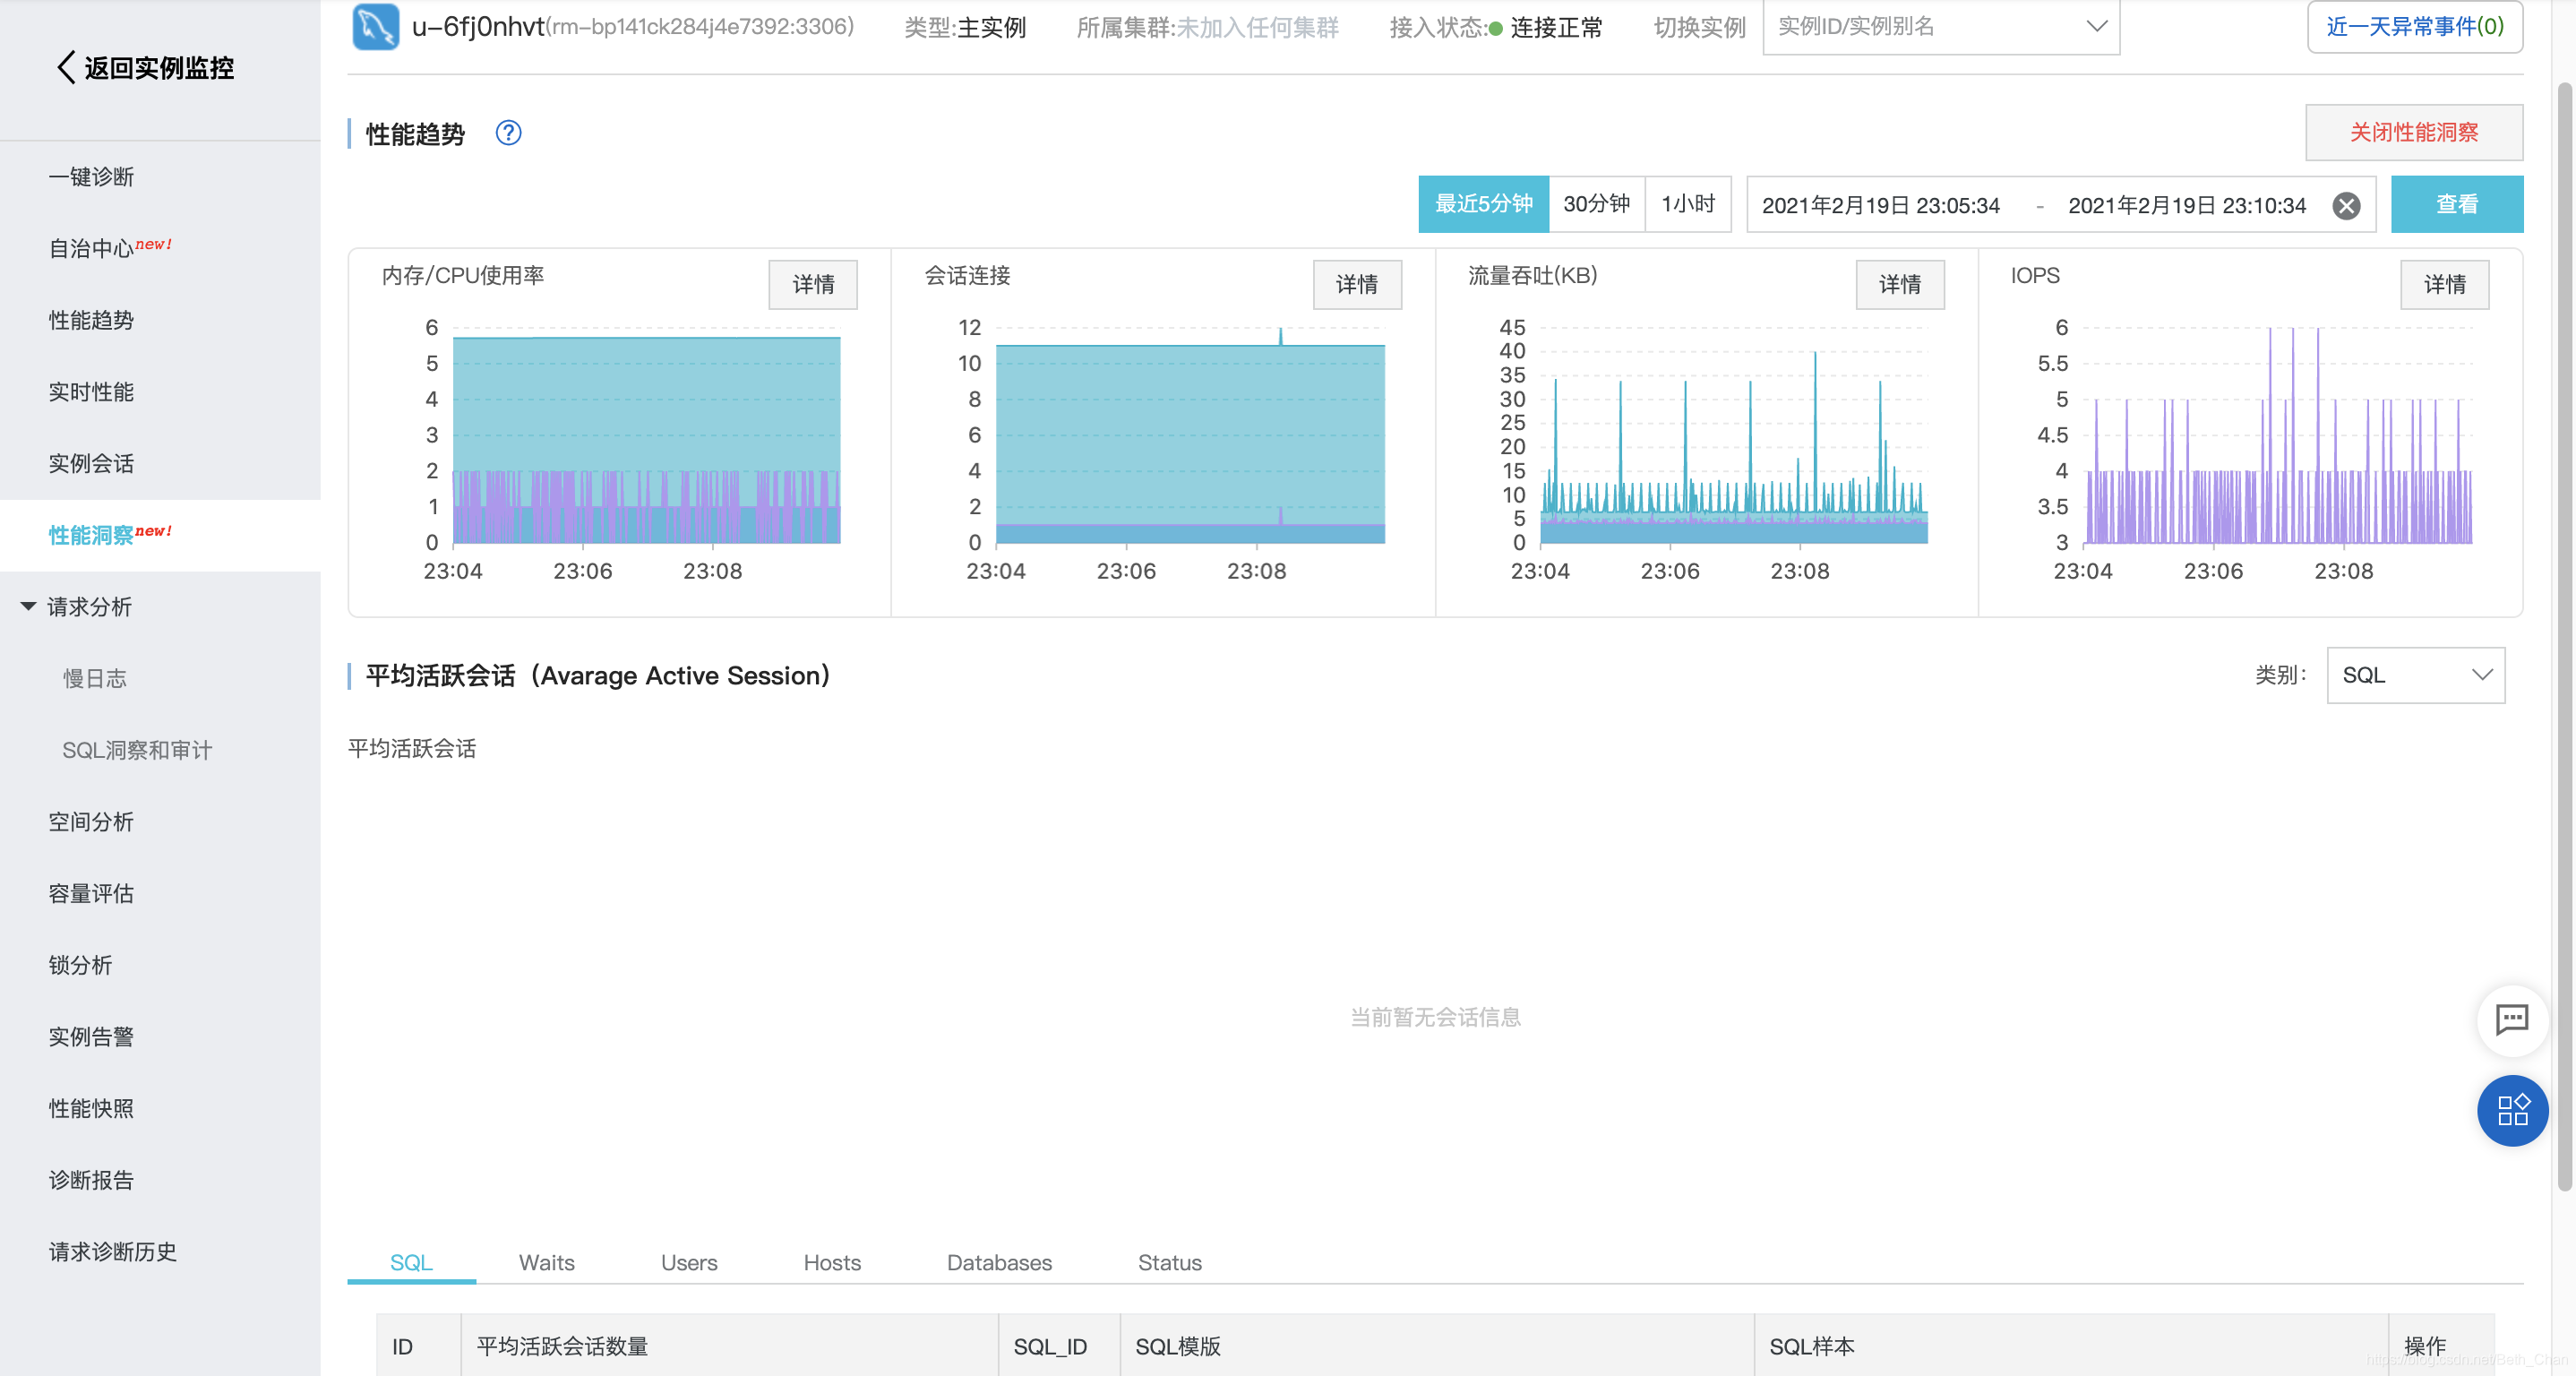Viewport: 2576px width, 1376px height.
Task: Open the 类别 SQL dropdown
Action: click(x=2415, y=675)
